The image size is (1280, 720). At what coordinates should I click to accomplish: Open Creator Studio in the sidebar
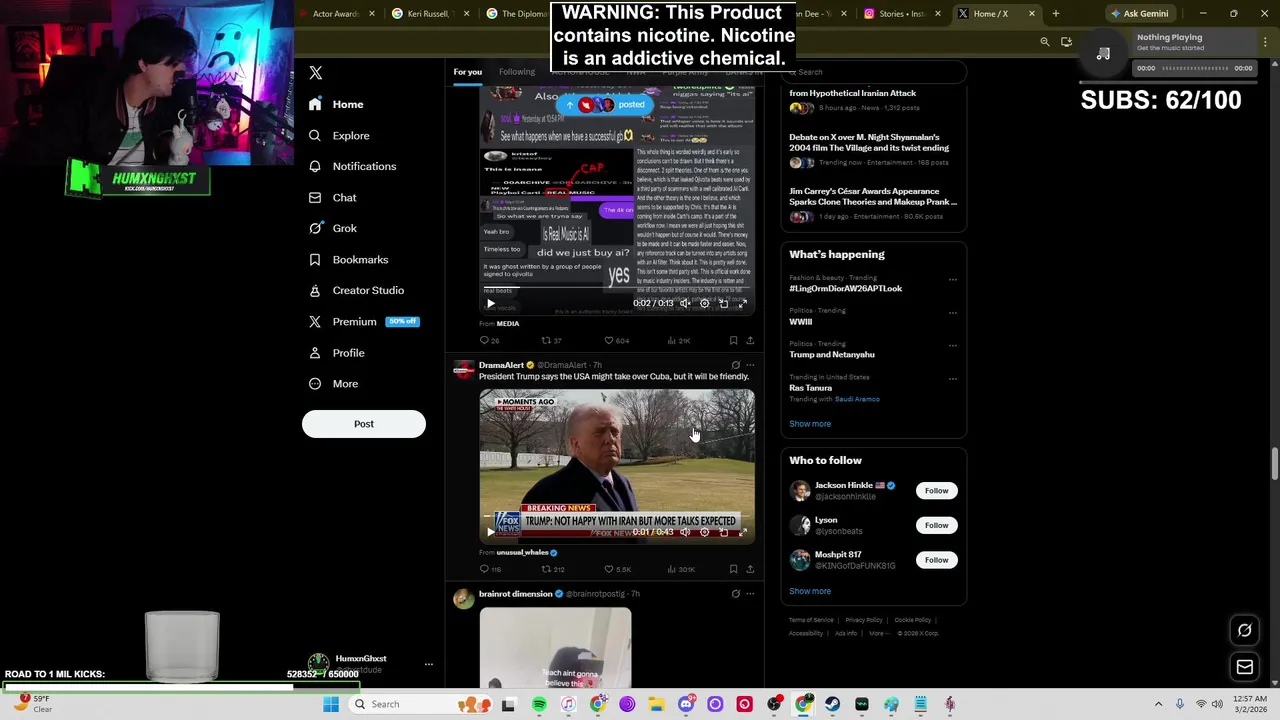(x=356, y=290)
